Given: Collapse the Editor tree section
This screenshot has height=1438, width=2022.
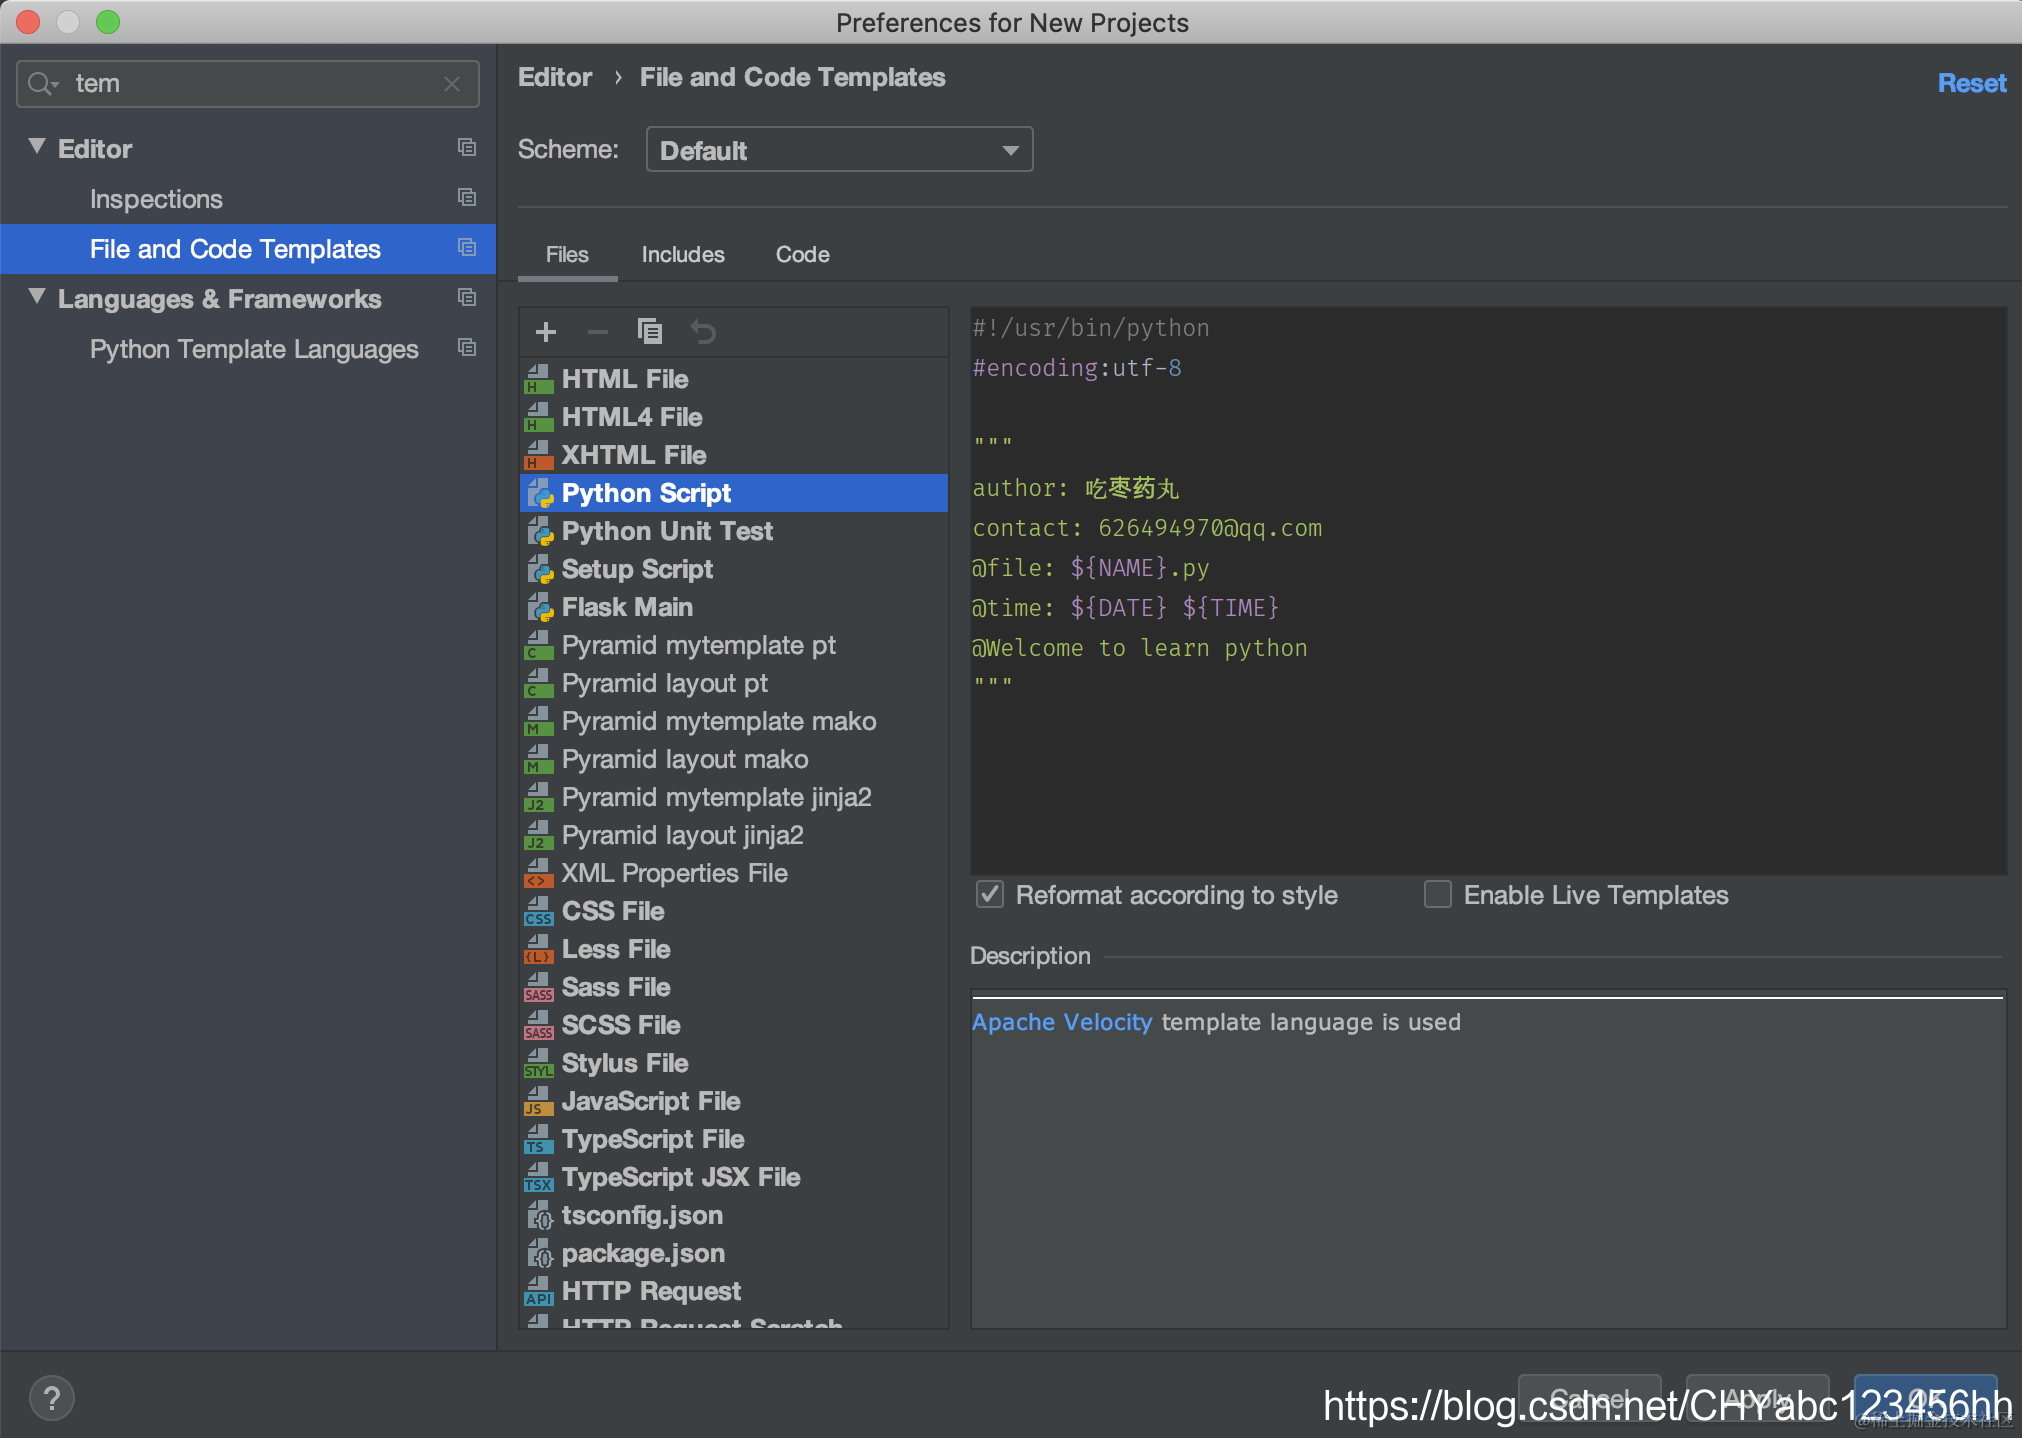Looking at the screenshot, I should 37,147.
